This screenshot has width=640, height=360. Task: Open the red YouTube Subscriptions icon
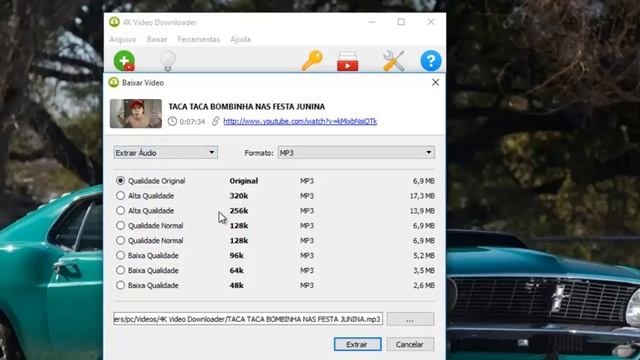click(x=347, y=61)
